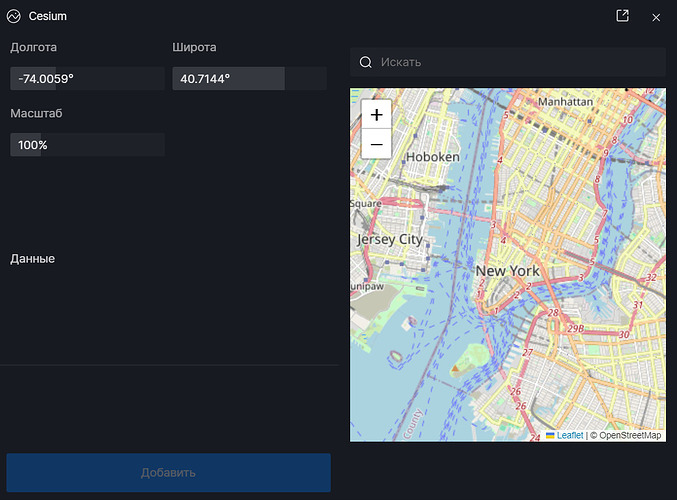Click the Данные section heading
677x500 pixels.
coord(32,259)
